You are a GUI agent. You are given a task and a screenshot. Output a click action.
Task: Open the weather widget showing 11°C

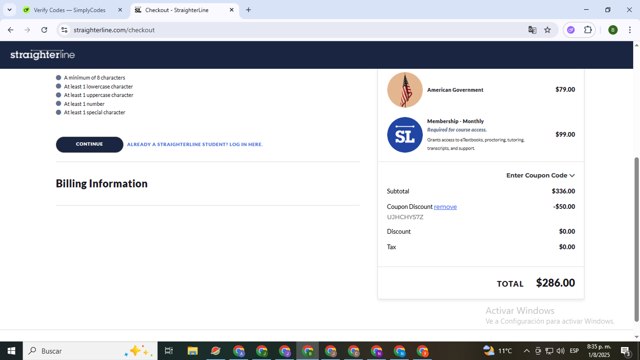click(497, 351)
